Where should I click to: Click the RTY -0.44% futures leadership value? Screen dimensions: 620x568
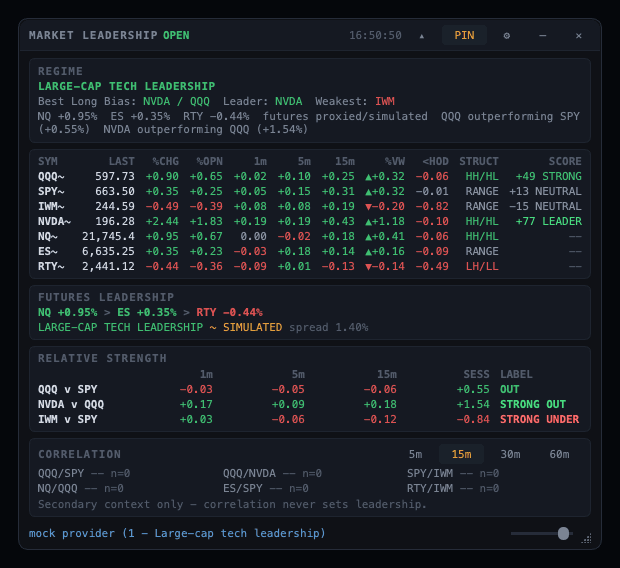tap(229, 312)
